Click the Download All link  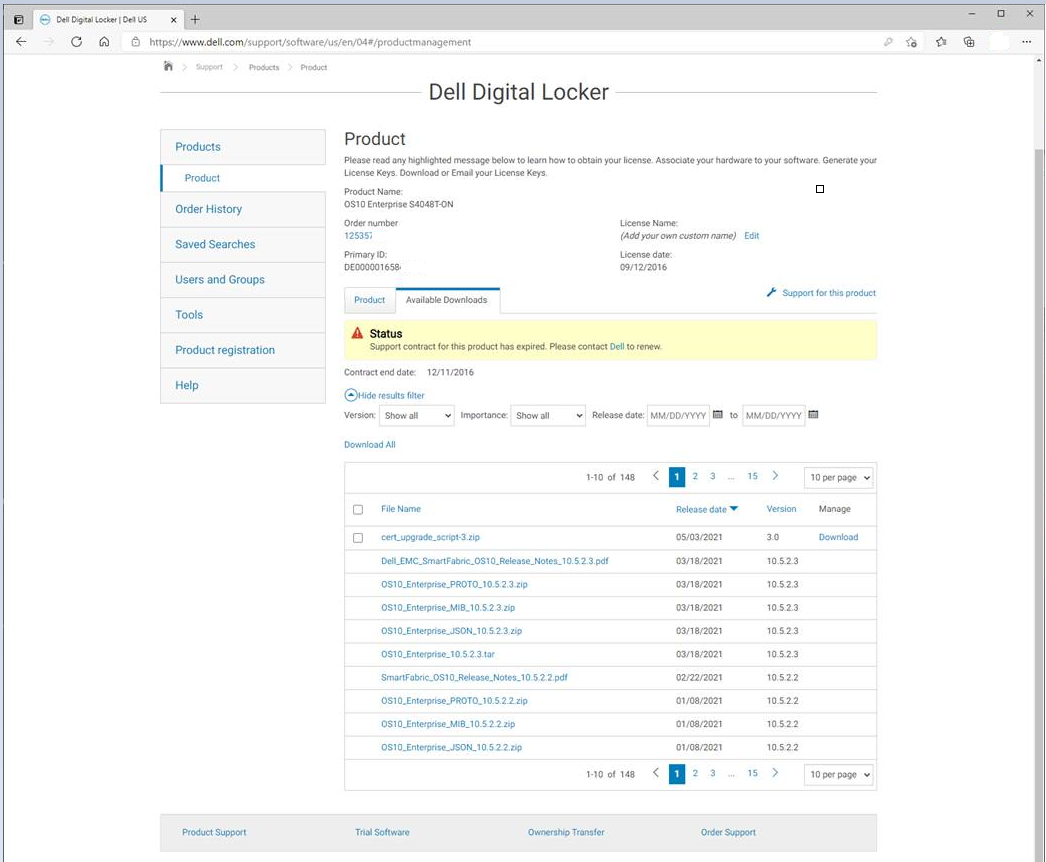(x=370, y=445)
